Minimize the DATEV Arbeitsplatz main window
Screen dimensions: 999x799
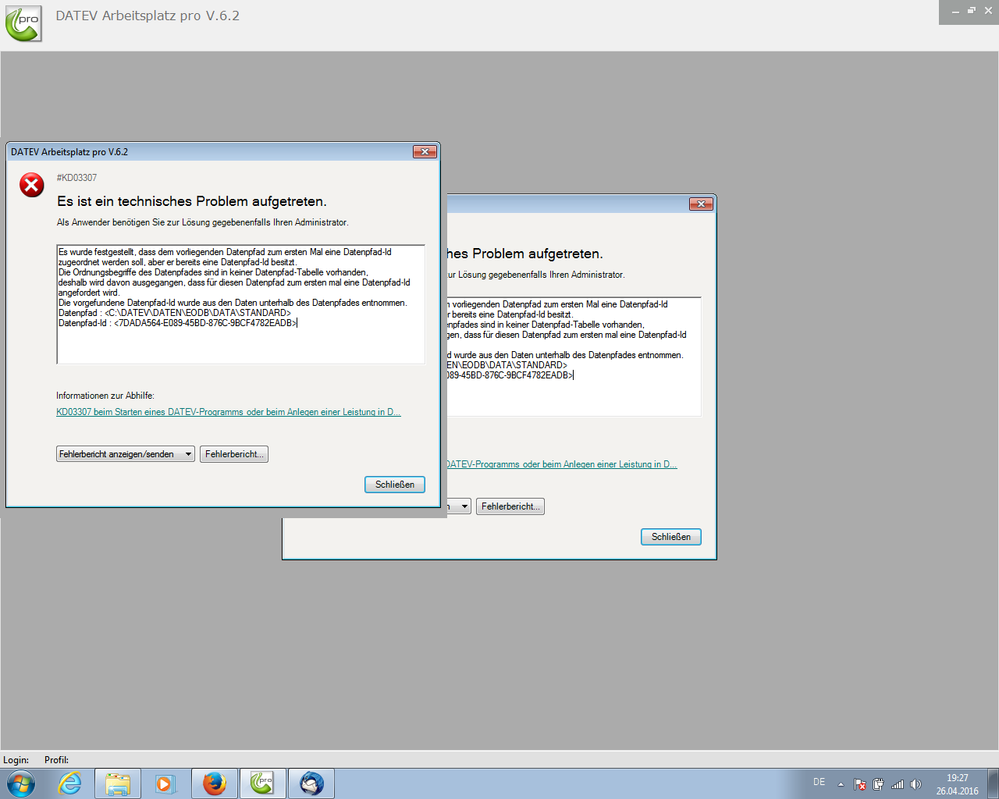pos(955,11)
